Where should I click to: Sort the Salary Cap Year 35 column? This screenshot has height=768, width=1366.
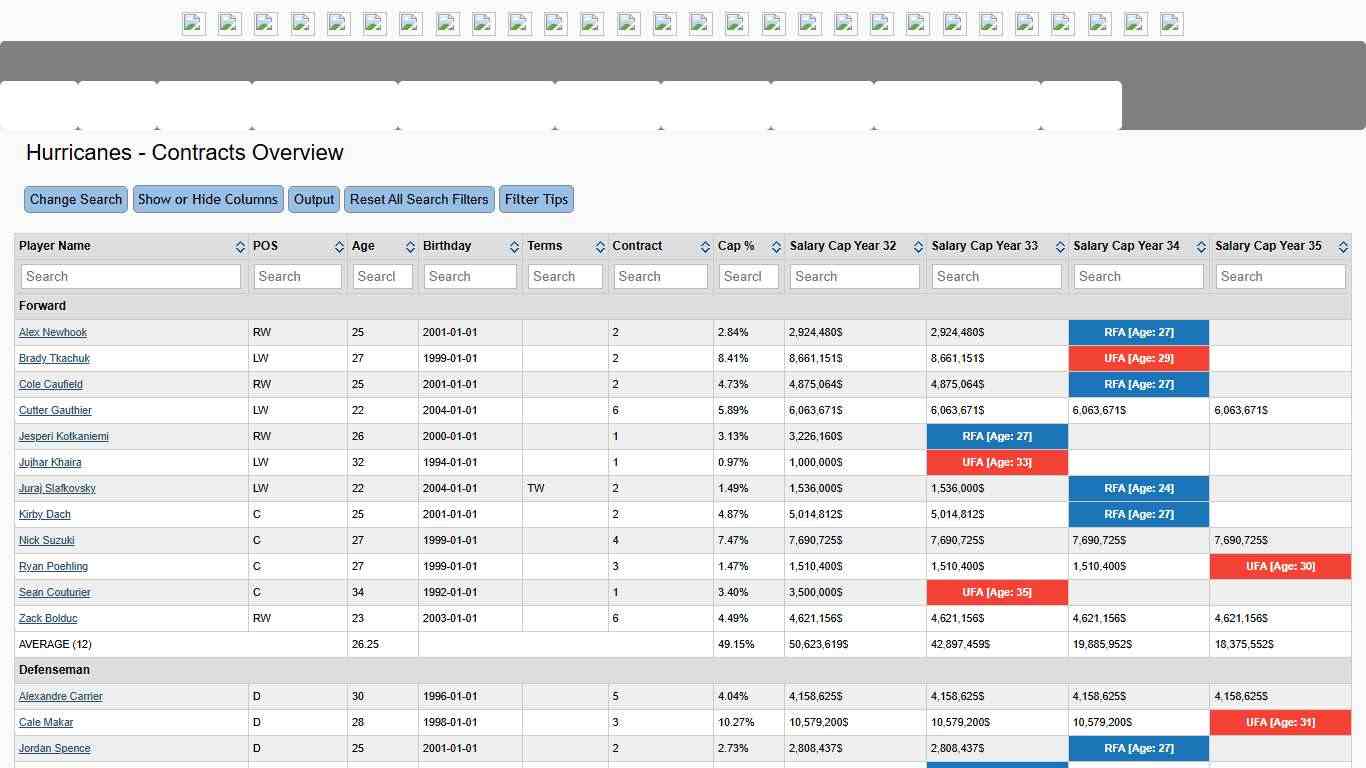pos(1343,247)
